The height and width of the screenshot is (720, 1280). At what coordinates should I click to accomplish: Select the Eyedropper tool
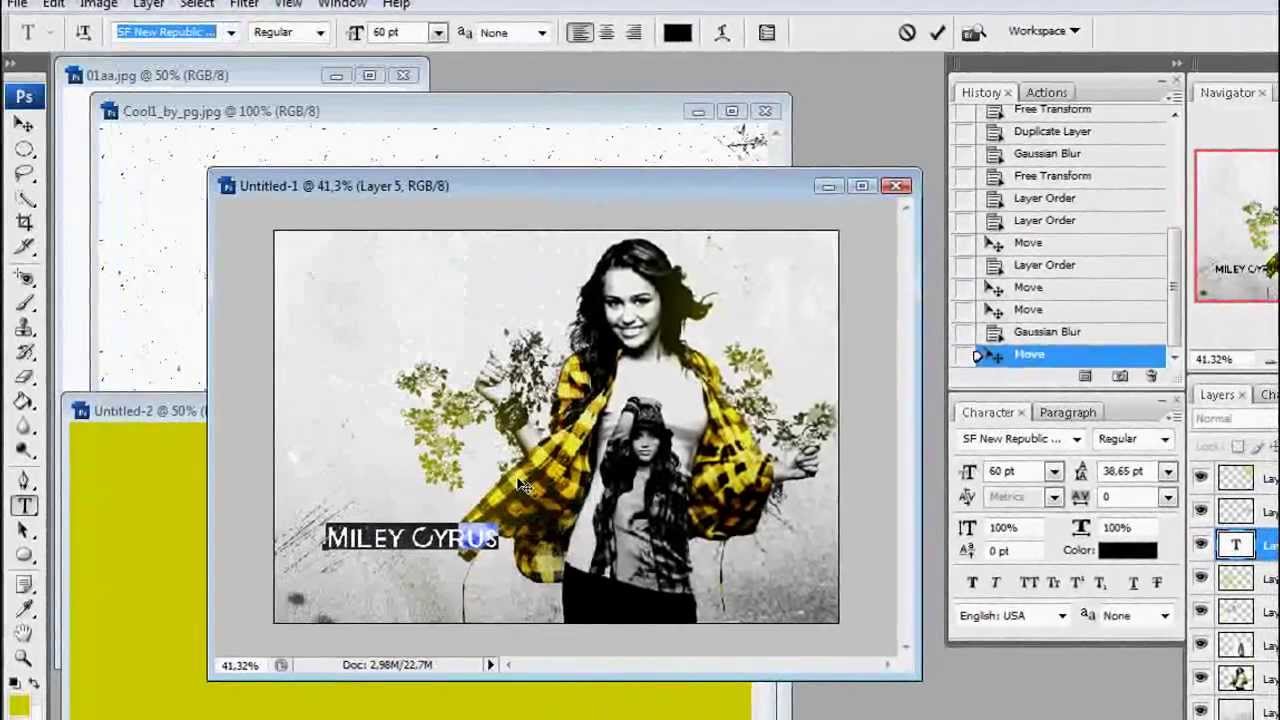pos(24,608)
